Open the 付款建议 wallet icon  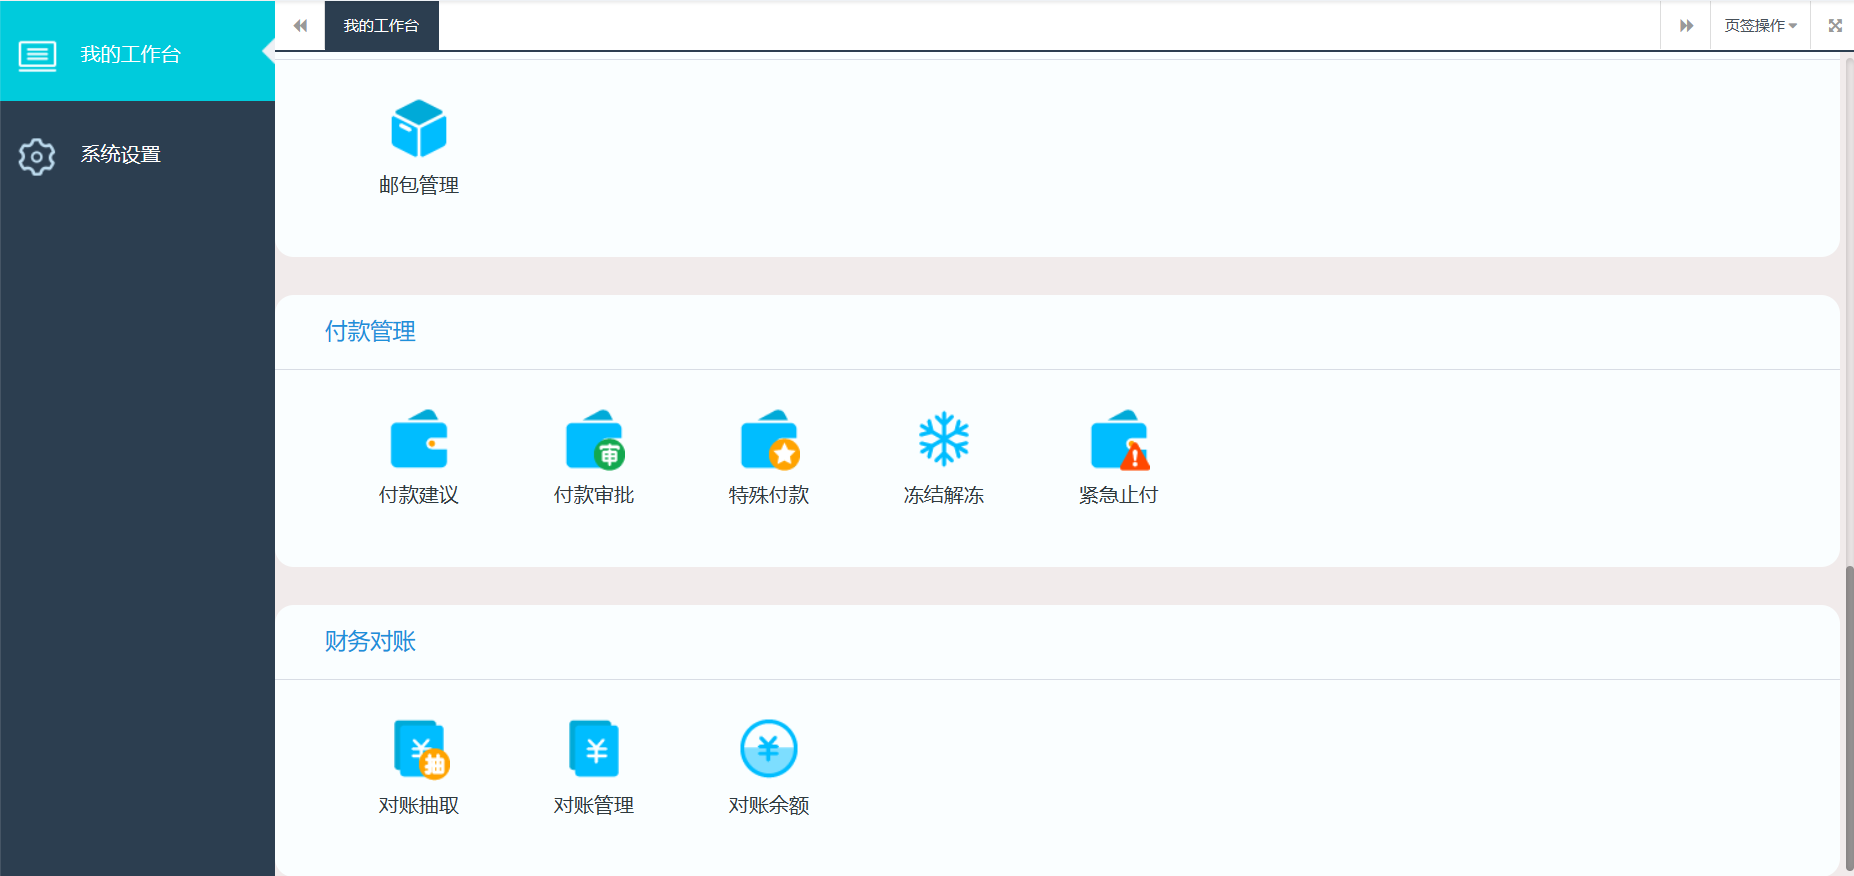pos(418,438)
